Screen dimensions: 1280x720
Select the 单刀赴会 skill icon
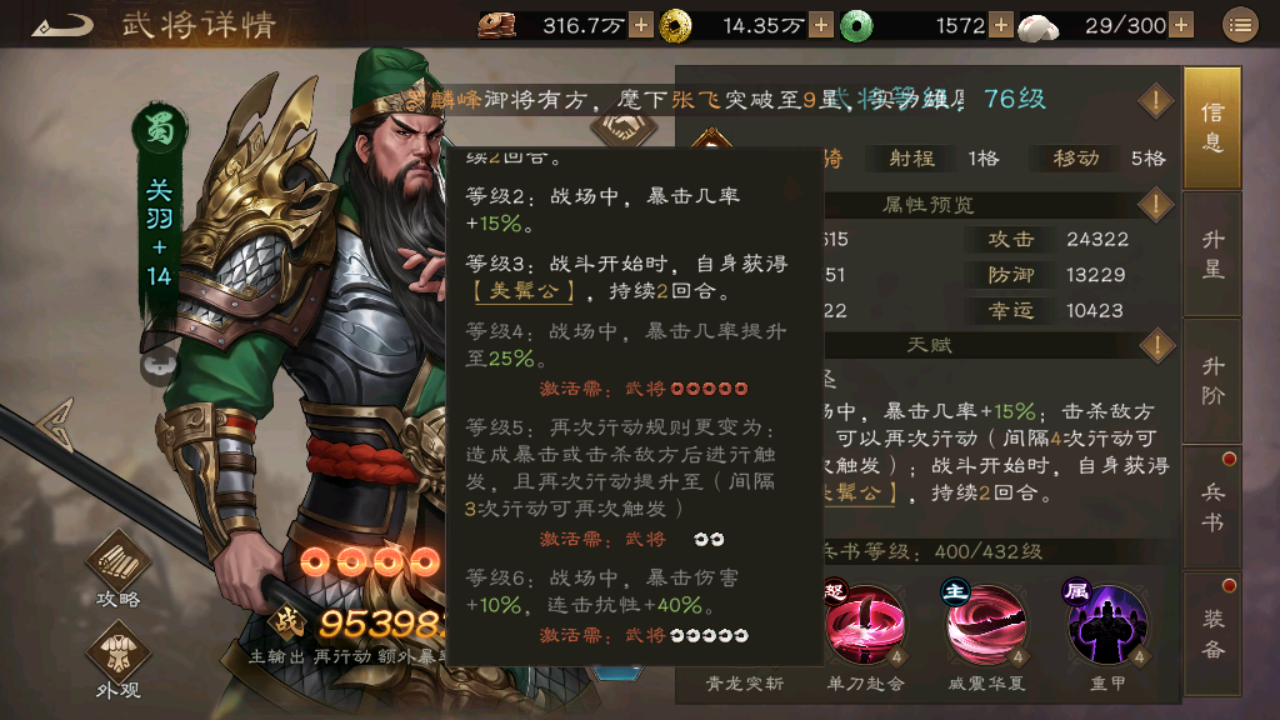point(865,625)
